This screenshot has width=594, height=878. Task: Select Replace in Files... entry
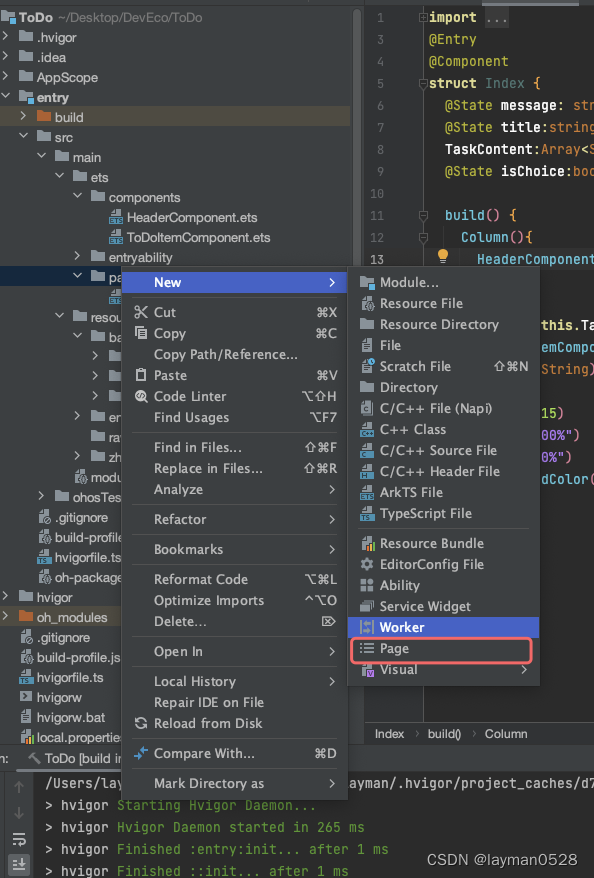point(235,469)
